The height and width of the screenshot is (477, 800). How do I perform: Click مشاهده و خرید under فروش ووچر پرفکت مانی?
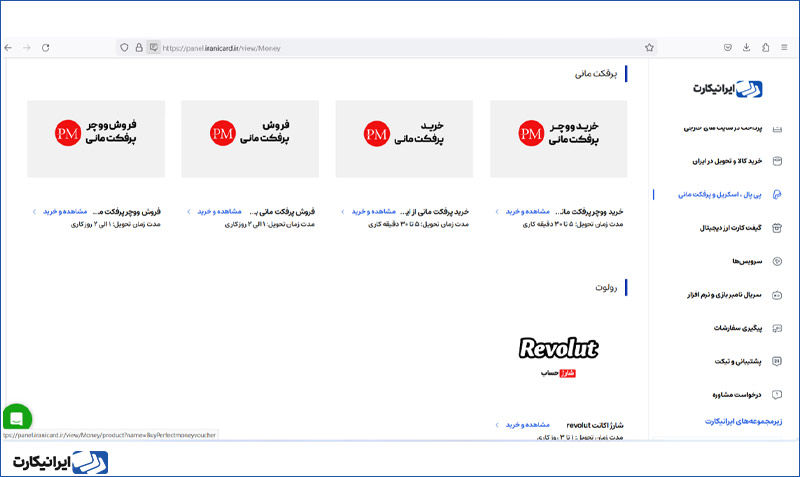click(x=65, y=211)
